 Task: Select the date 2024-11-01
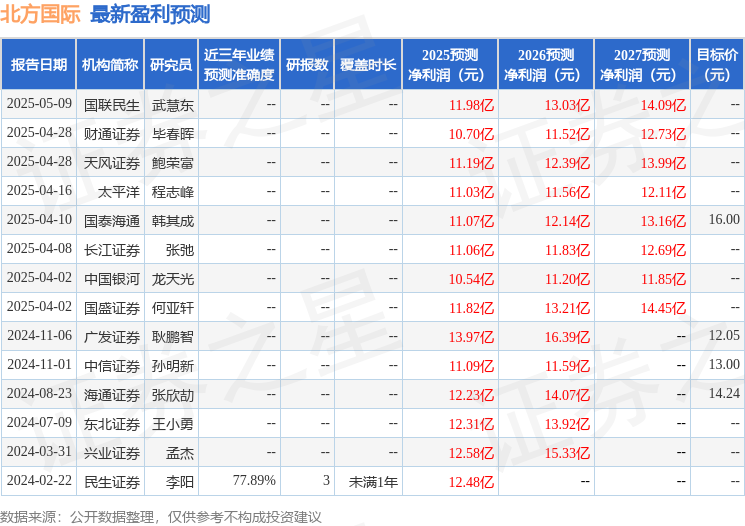[39, 364]
